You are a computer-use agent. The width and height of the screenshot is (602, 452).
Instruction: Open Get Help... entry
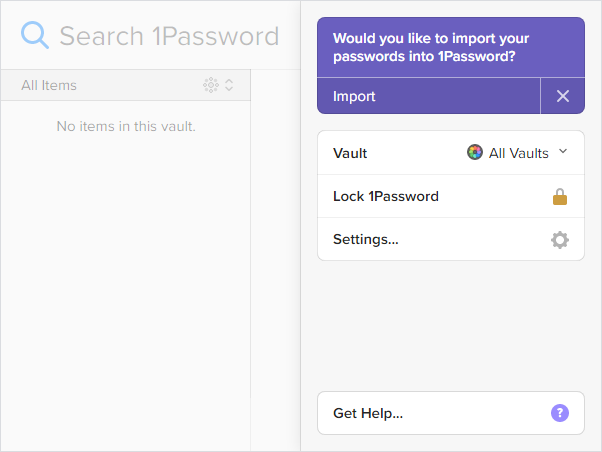click(451, 413)
